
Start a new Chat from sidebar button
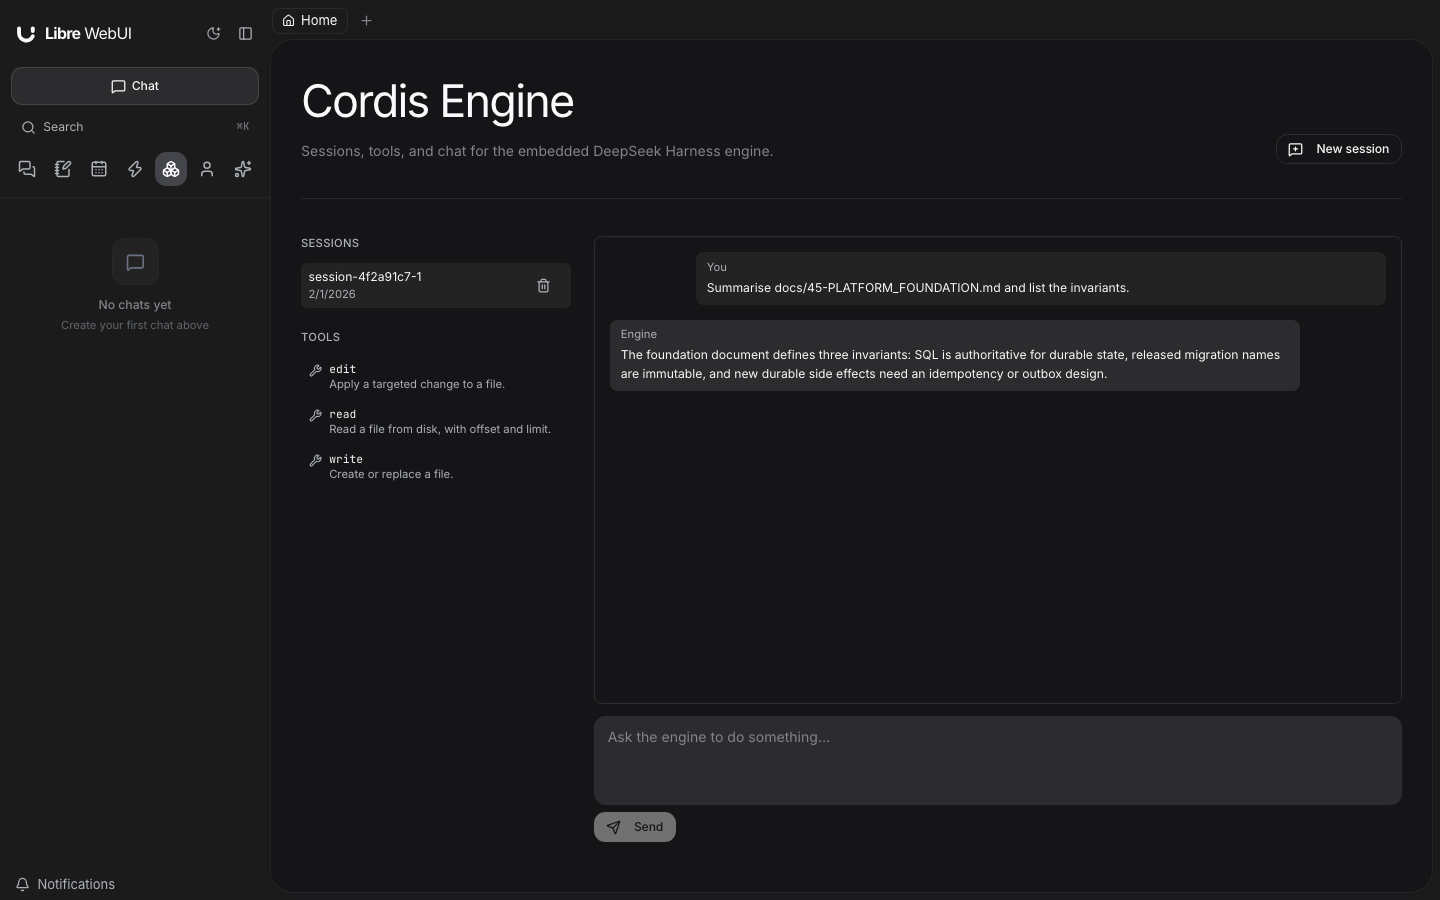click(x=135, y=86)
